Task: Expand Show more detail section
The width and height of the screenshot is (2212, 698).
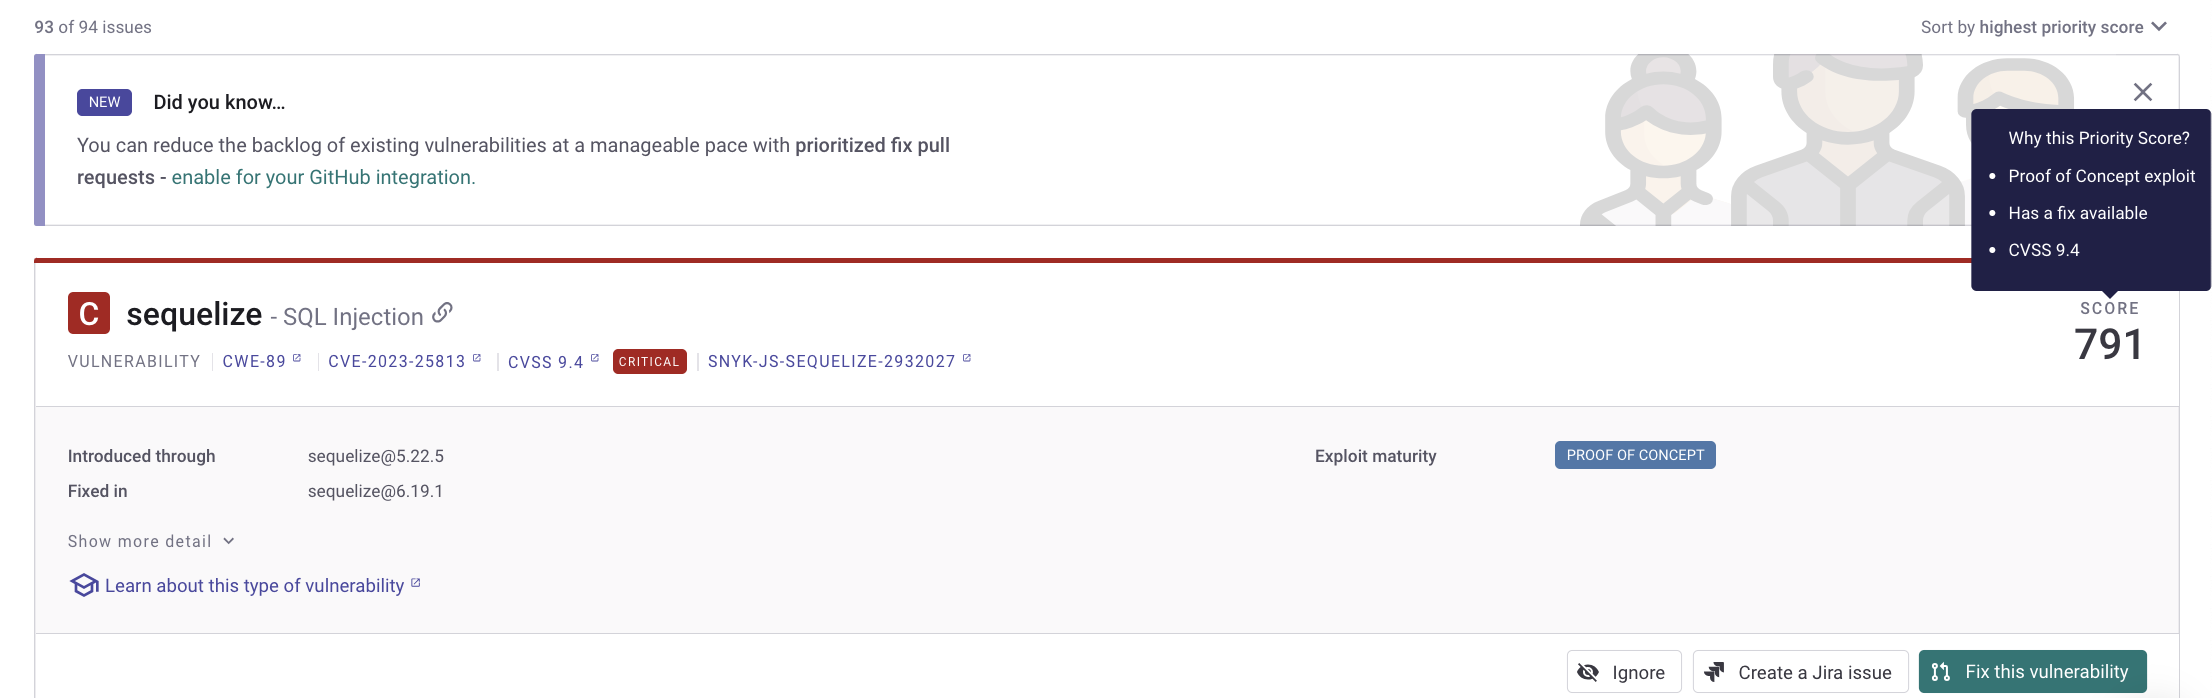Action: pos(151,540)
